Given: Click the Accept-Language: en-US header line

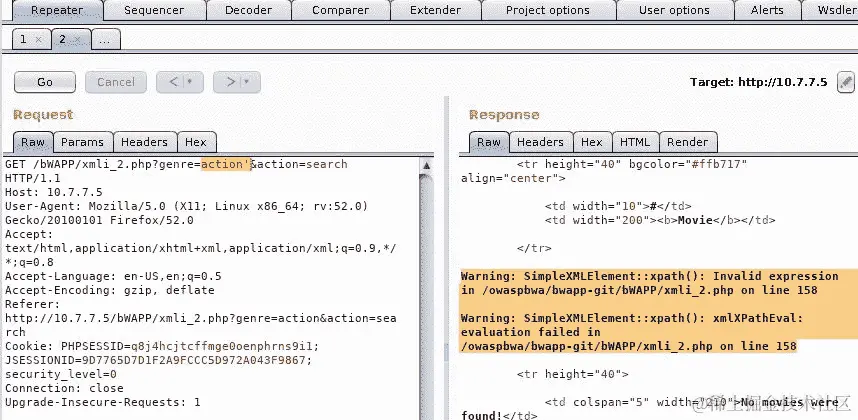Looking at the screenshot, I should click(113, 276).
